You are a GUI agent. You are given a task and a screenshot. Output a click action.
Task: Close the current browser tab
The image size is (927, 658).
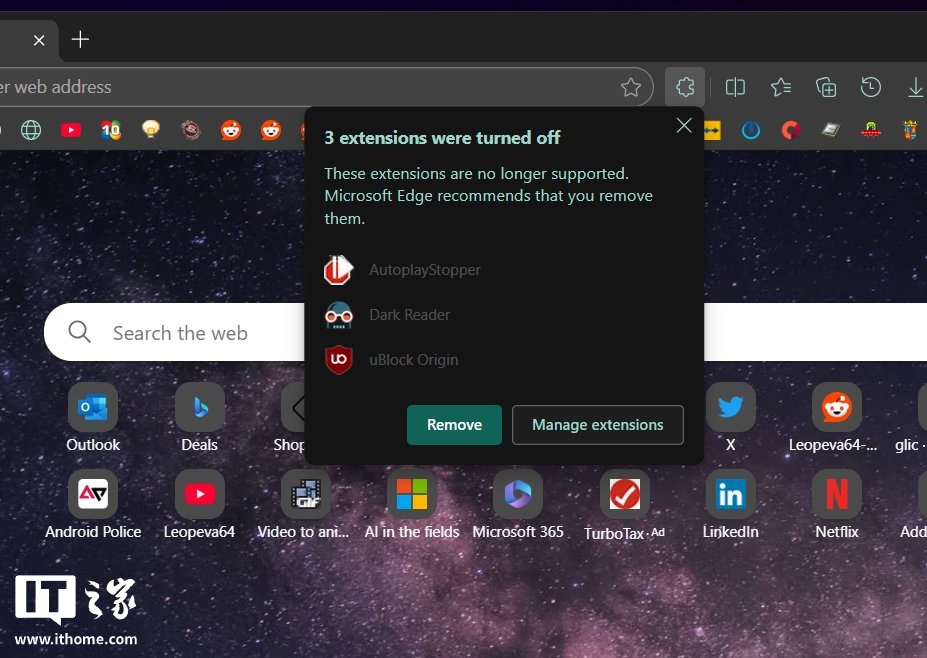coord(39,40)
